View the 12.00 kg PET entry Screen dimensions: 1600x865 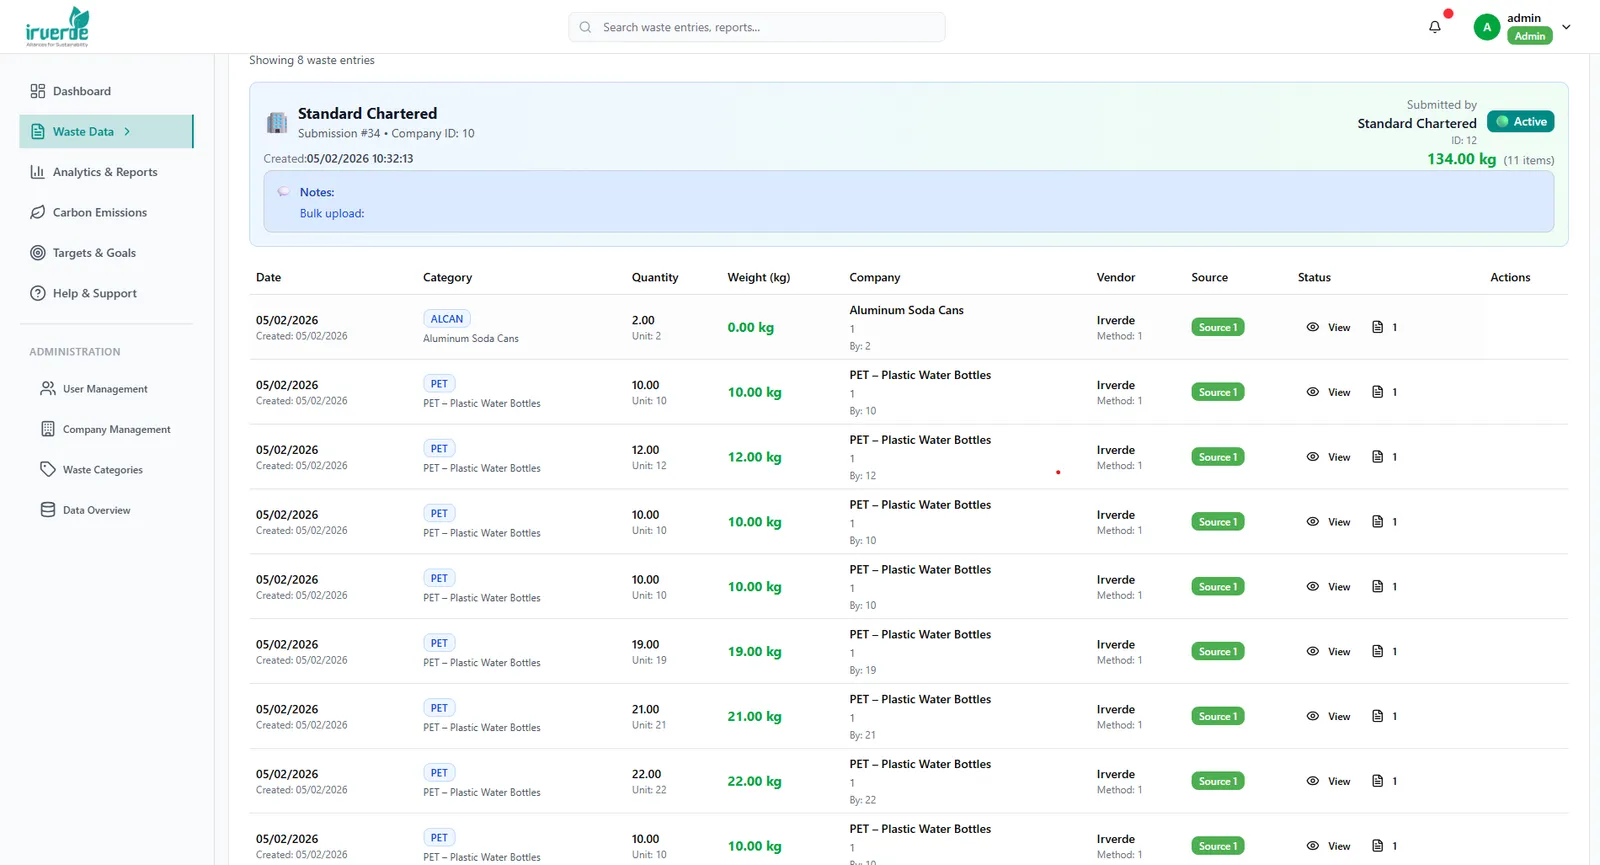pos(1328,457)
